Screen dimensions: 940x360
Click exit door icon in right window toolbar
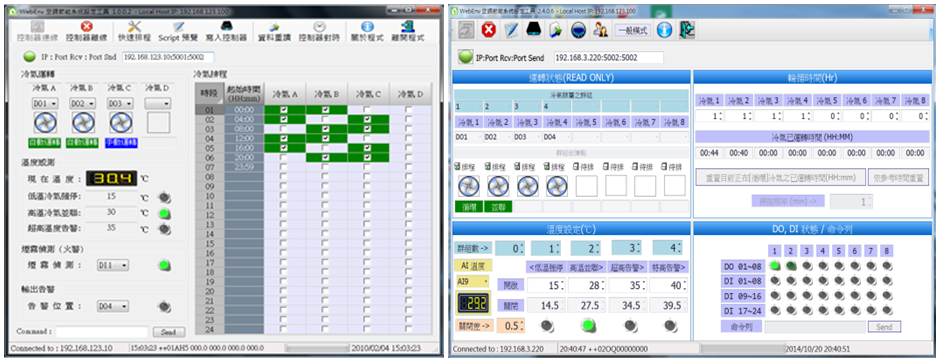pos(687,30)
